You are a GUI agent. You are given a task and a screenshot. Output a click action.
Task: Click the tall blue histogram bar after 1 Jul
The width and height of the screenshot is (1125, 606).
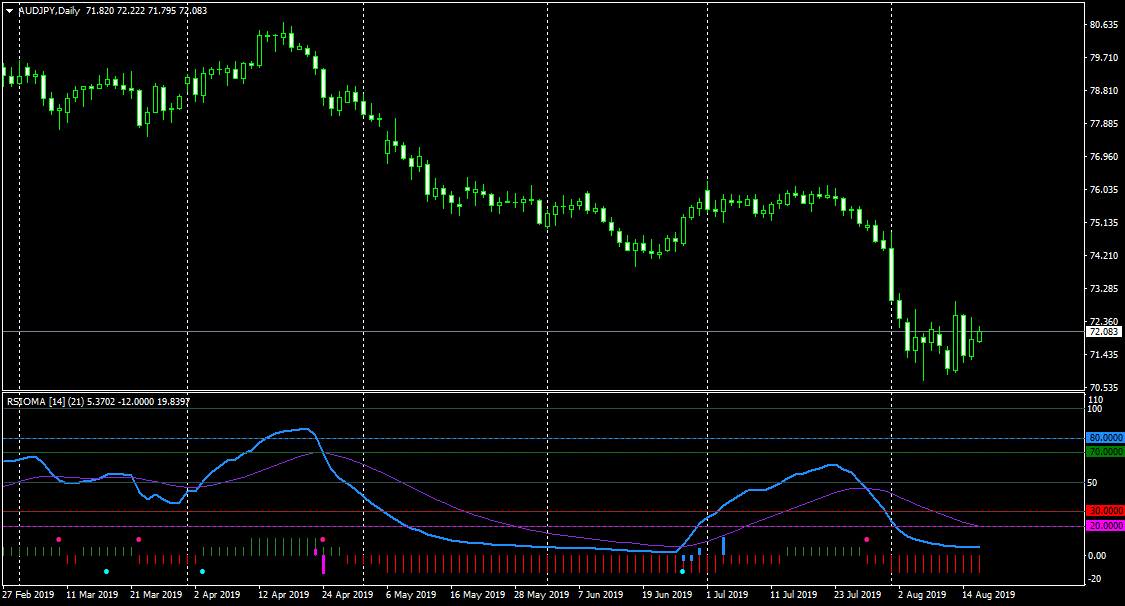coord(723,546)
